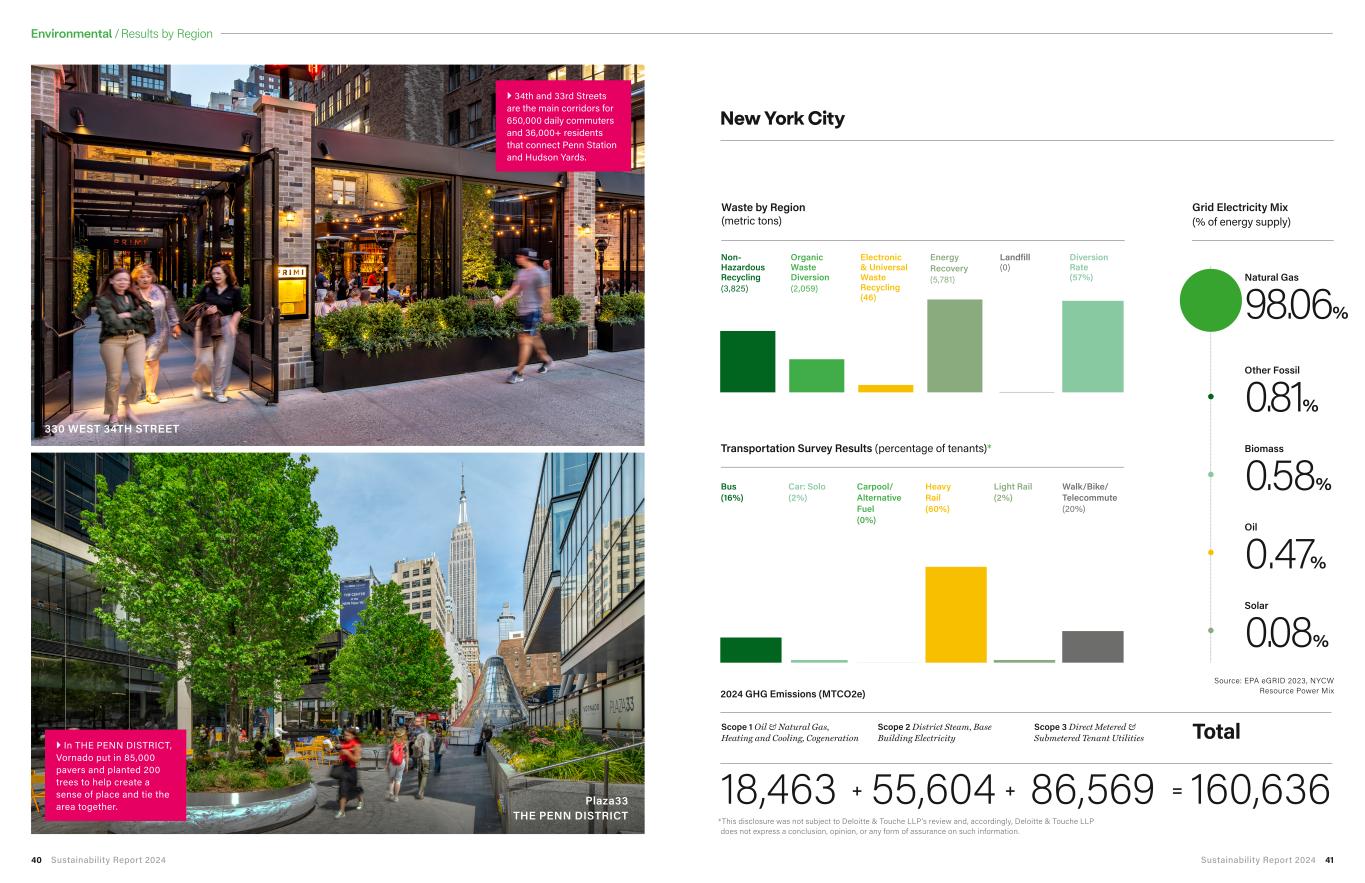This screenshot has height=883, width=1365.
Task: Click the Environmental section header link
Action: pyautogui.click(x=71, y=34)
